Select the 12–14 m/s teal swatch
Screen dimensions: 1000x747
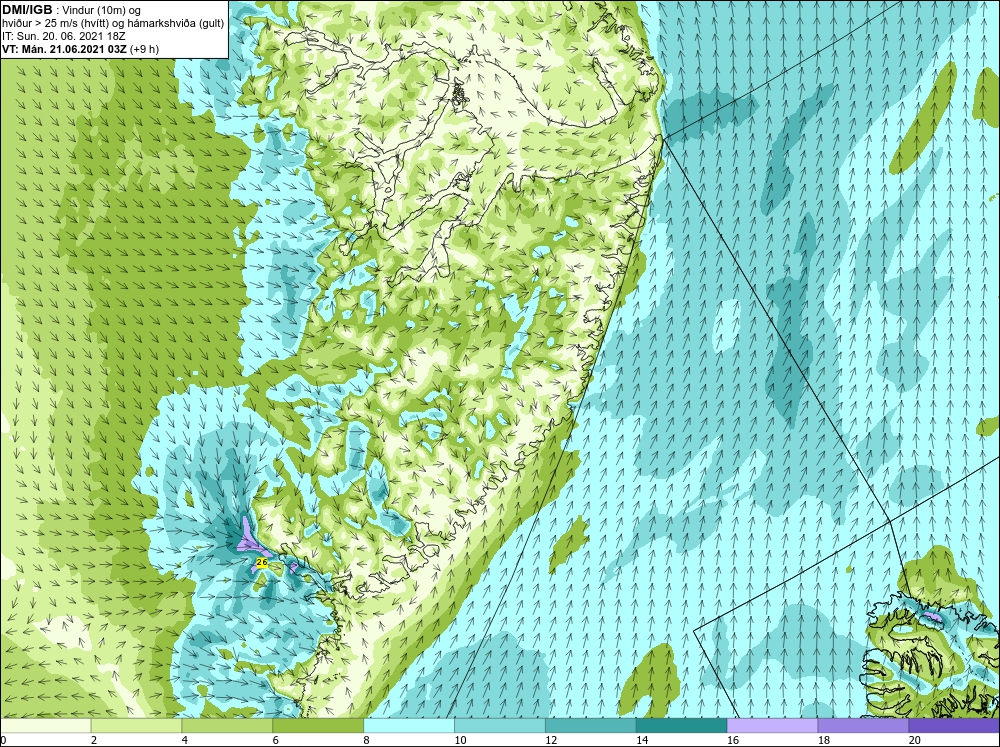coord(591,725)
